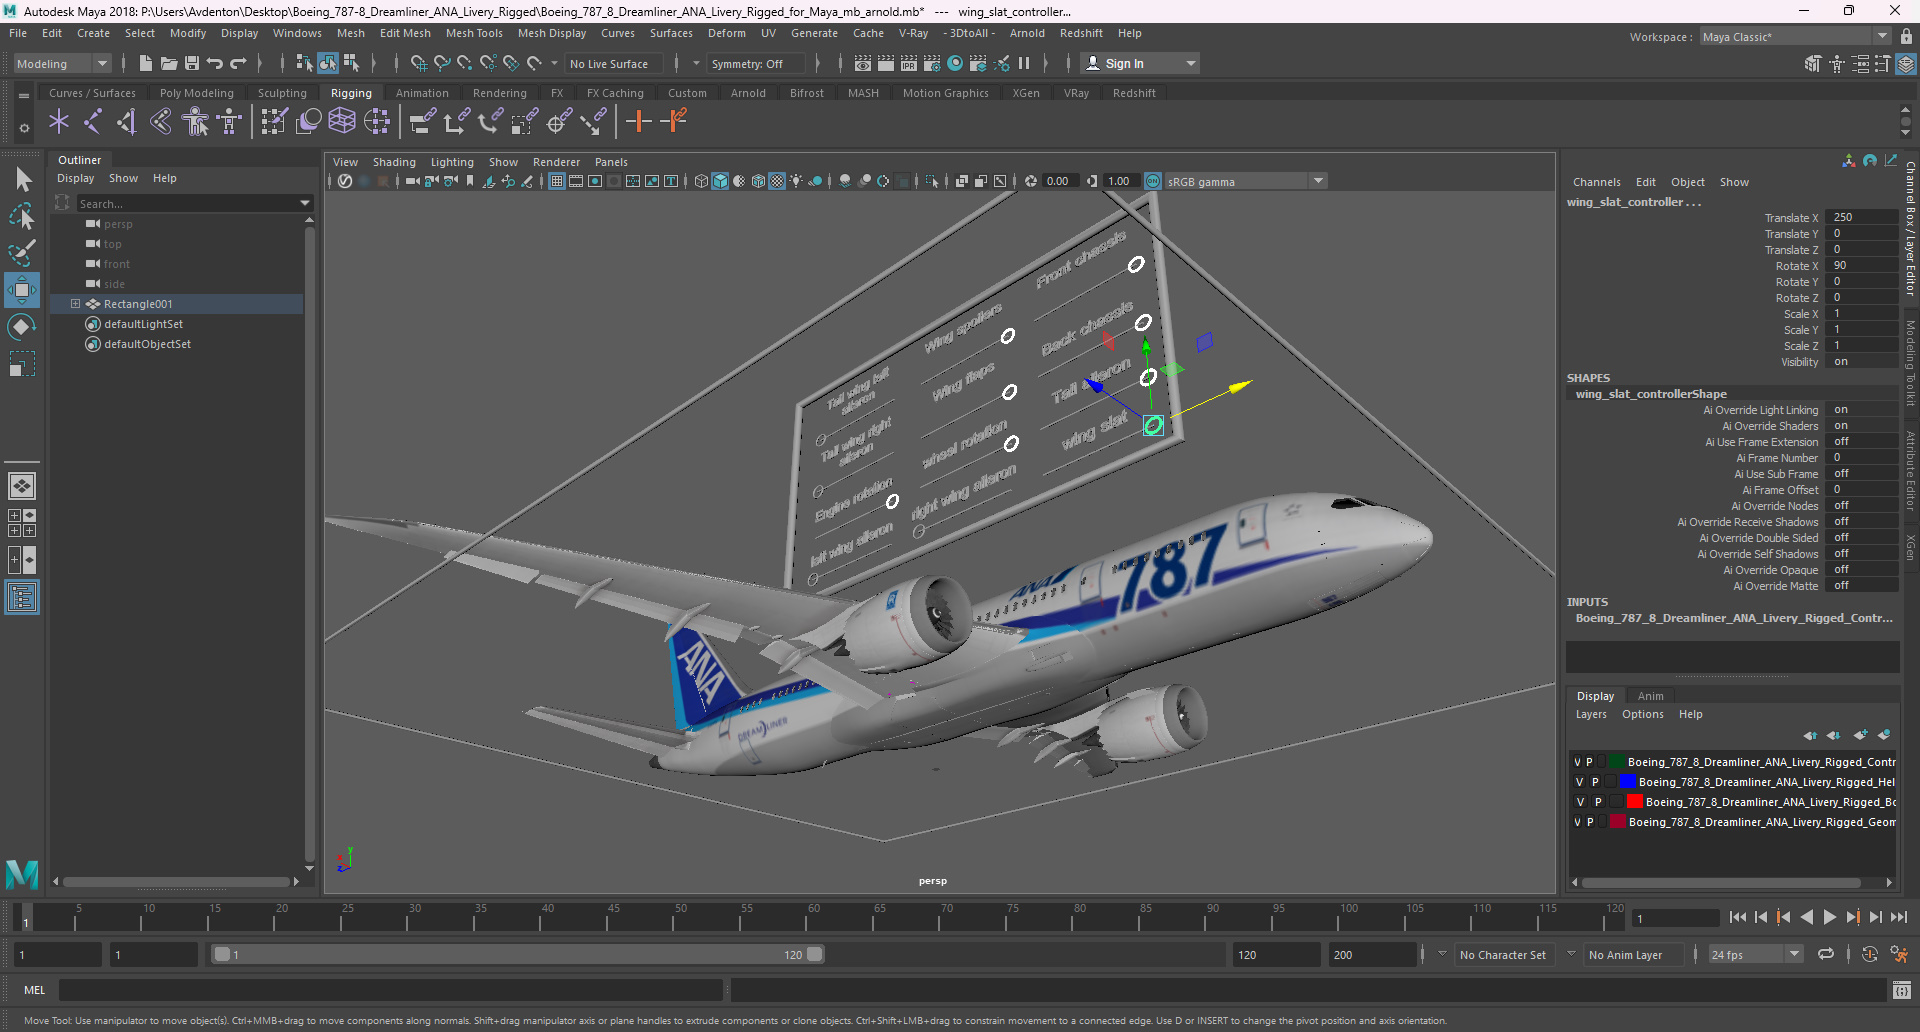The height and width of the screenshot is (1032, 1920).
Task: Toggle visibility V of the Rigged_Bo layer
Action: point(1580,802)
